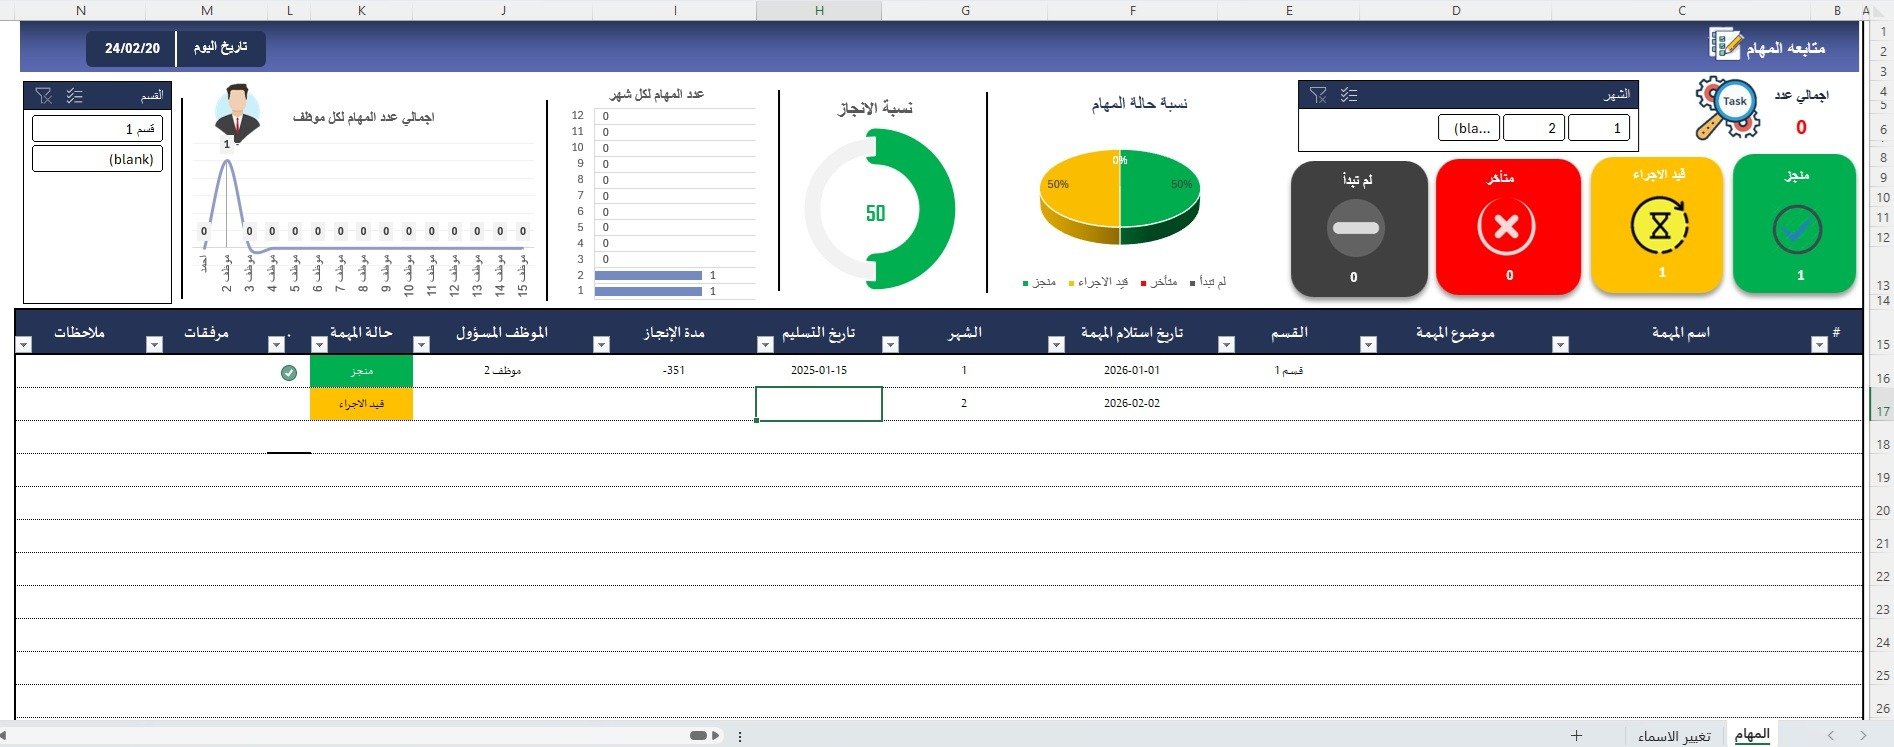Clear the الشهر slicer filter
This screenshot has width=1894, height=747.
point(1318,95)
